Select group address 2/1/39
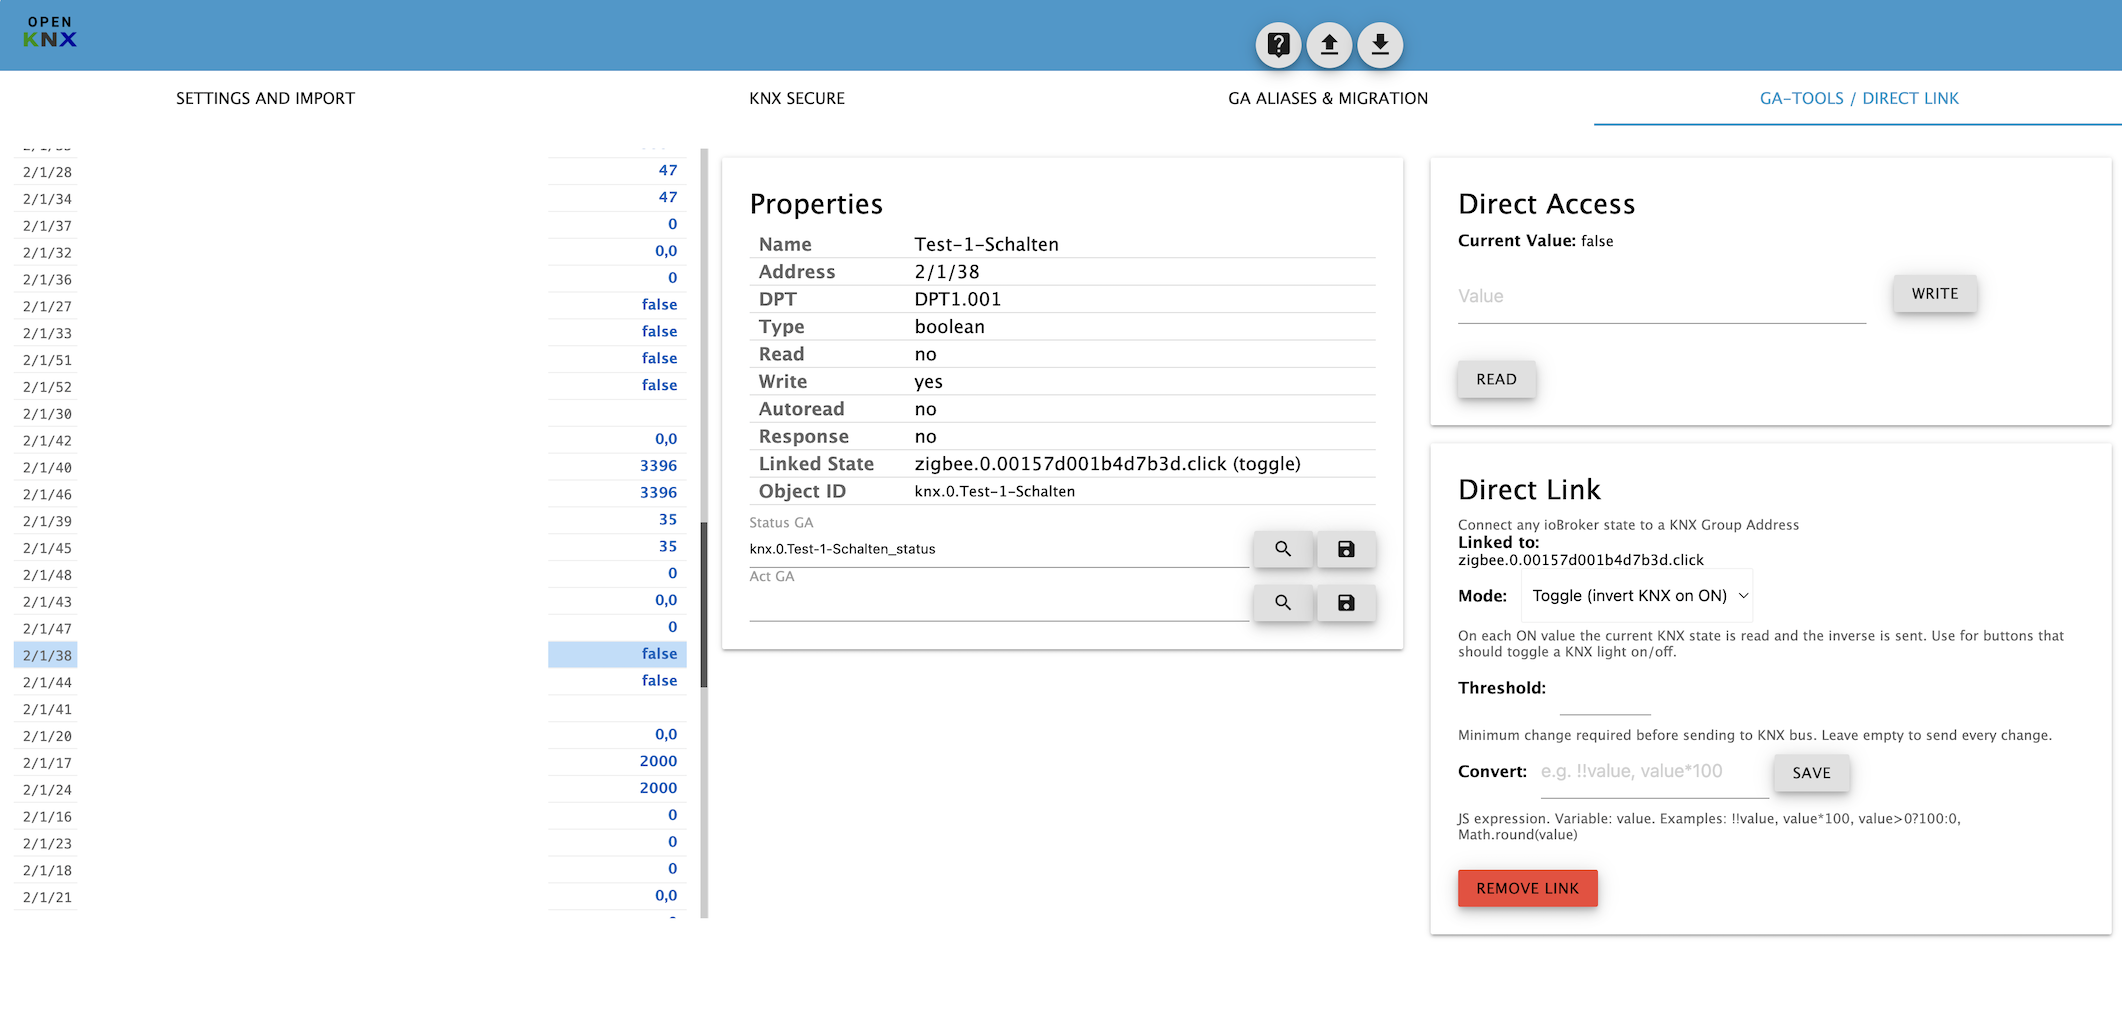The height and width of the screenshot is (1024, 2122). (47, 522)
